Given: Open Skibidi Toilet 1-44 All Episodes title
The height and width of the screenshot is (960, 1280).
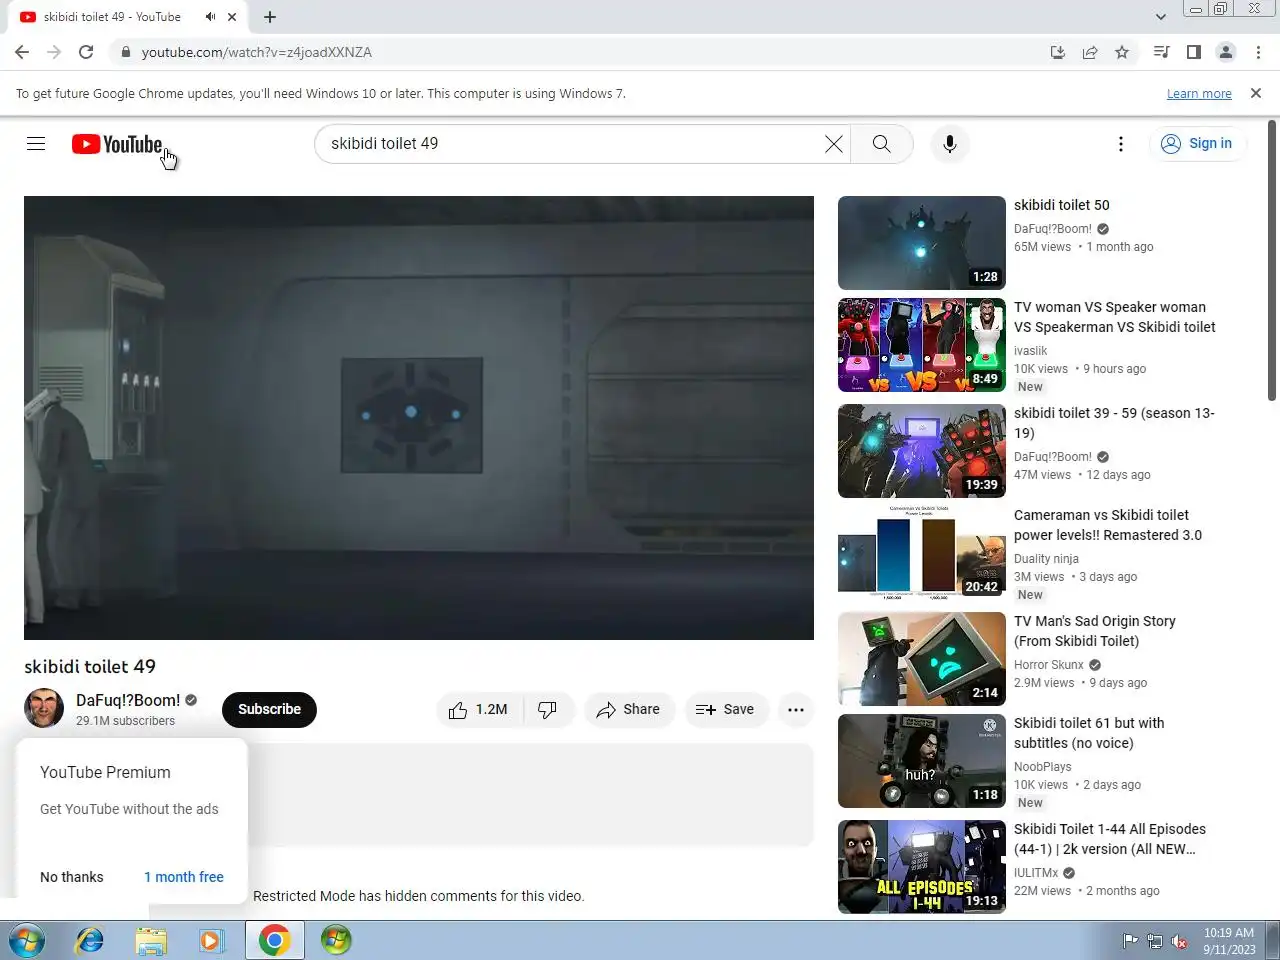Looking at the screenshot, I should tap(1110, 839).
